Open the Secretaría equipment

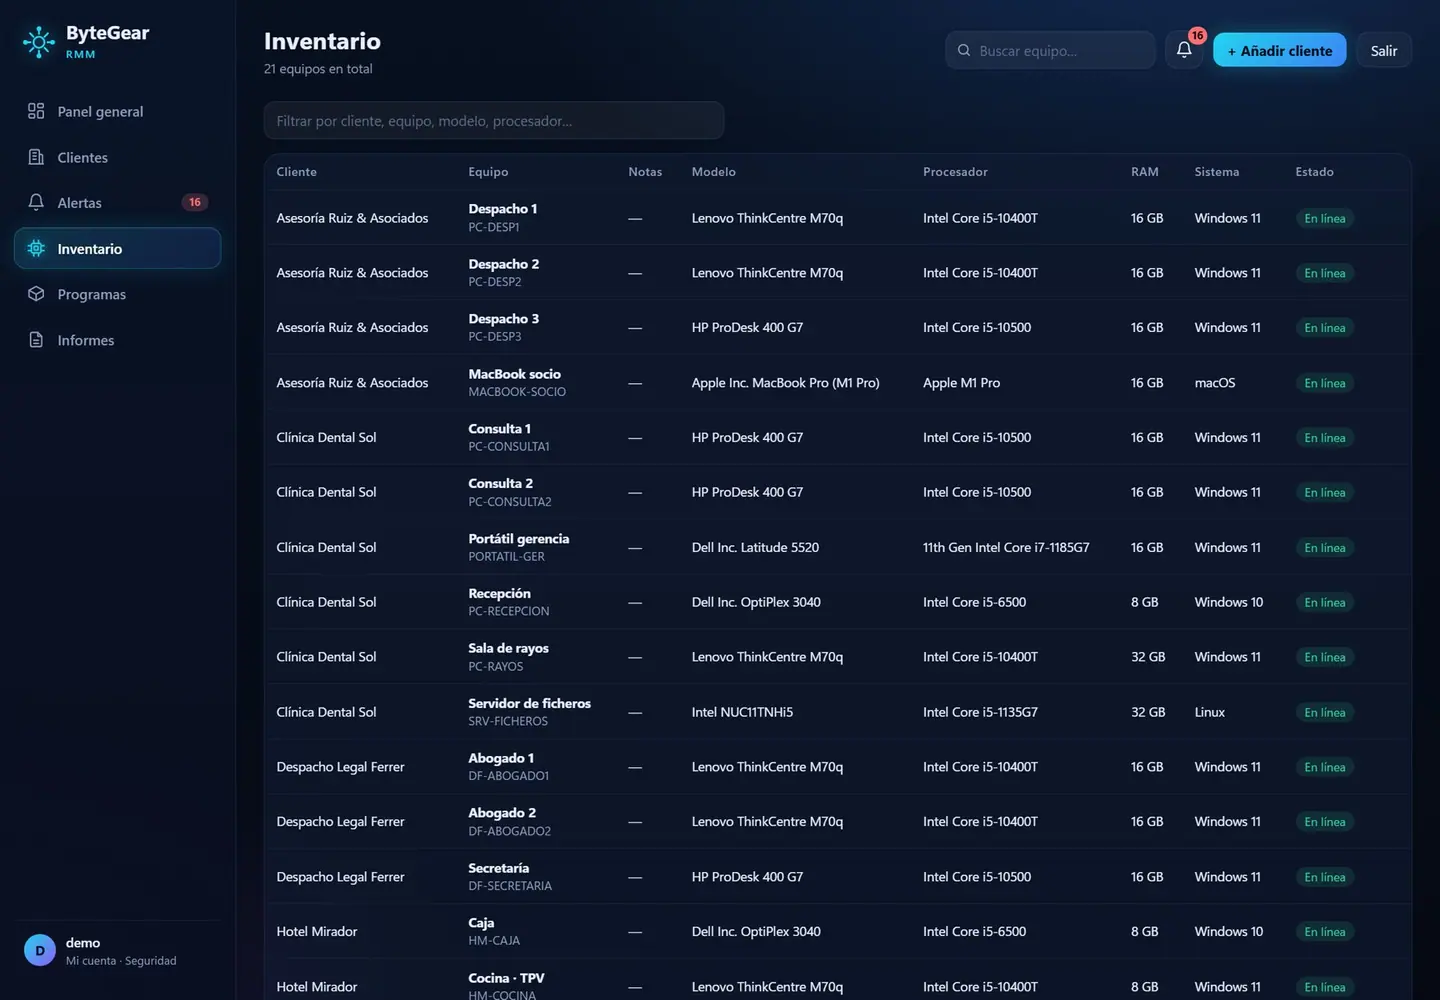coord(498,869)
